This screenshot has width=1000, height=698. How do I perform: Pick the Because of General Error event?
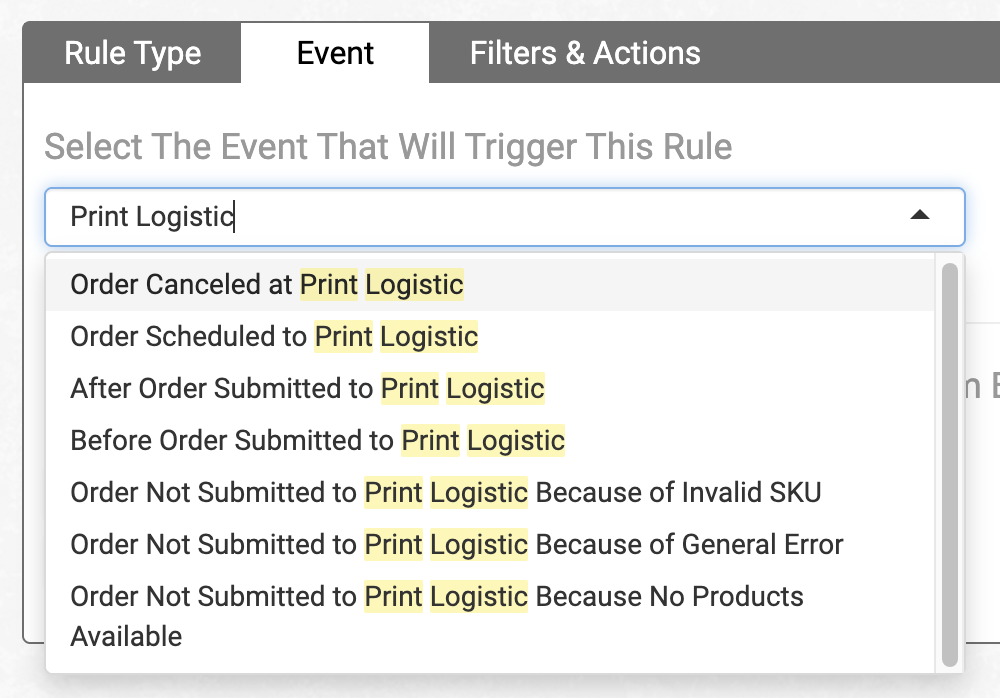(x=457, y=545)
